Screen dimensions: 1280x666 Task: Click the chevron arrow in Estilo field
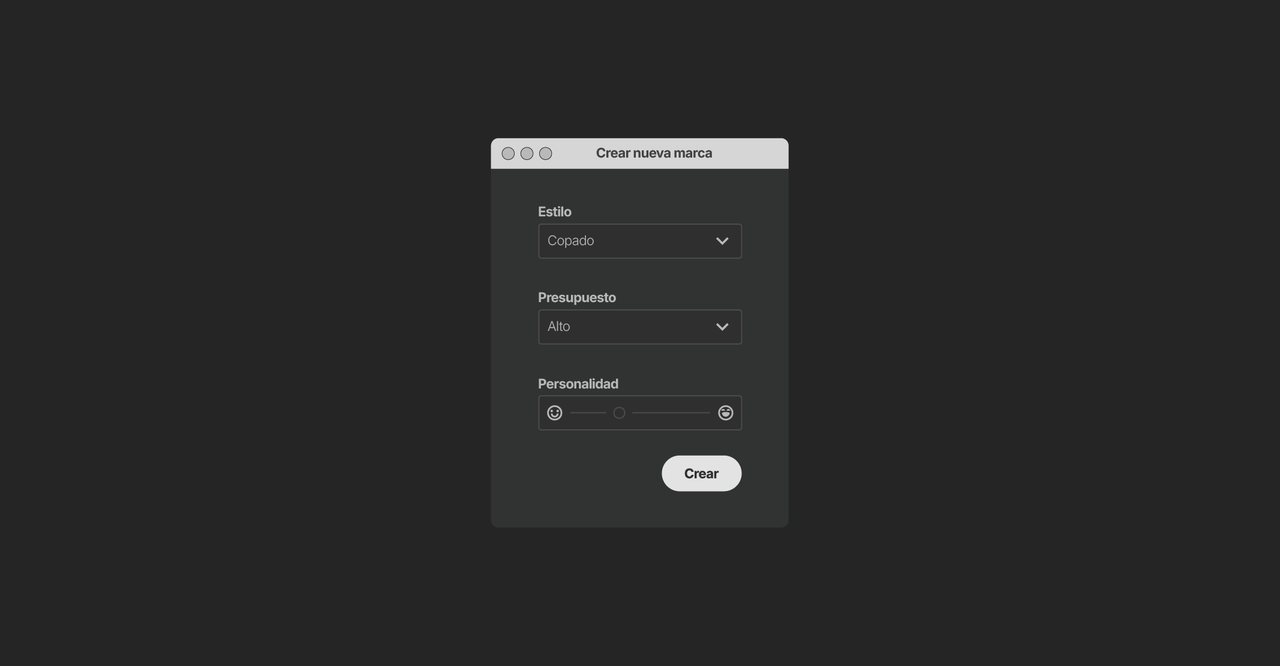click(x=722, y=241)
